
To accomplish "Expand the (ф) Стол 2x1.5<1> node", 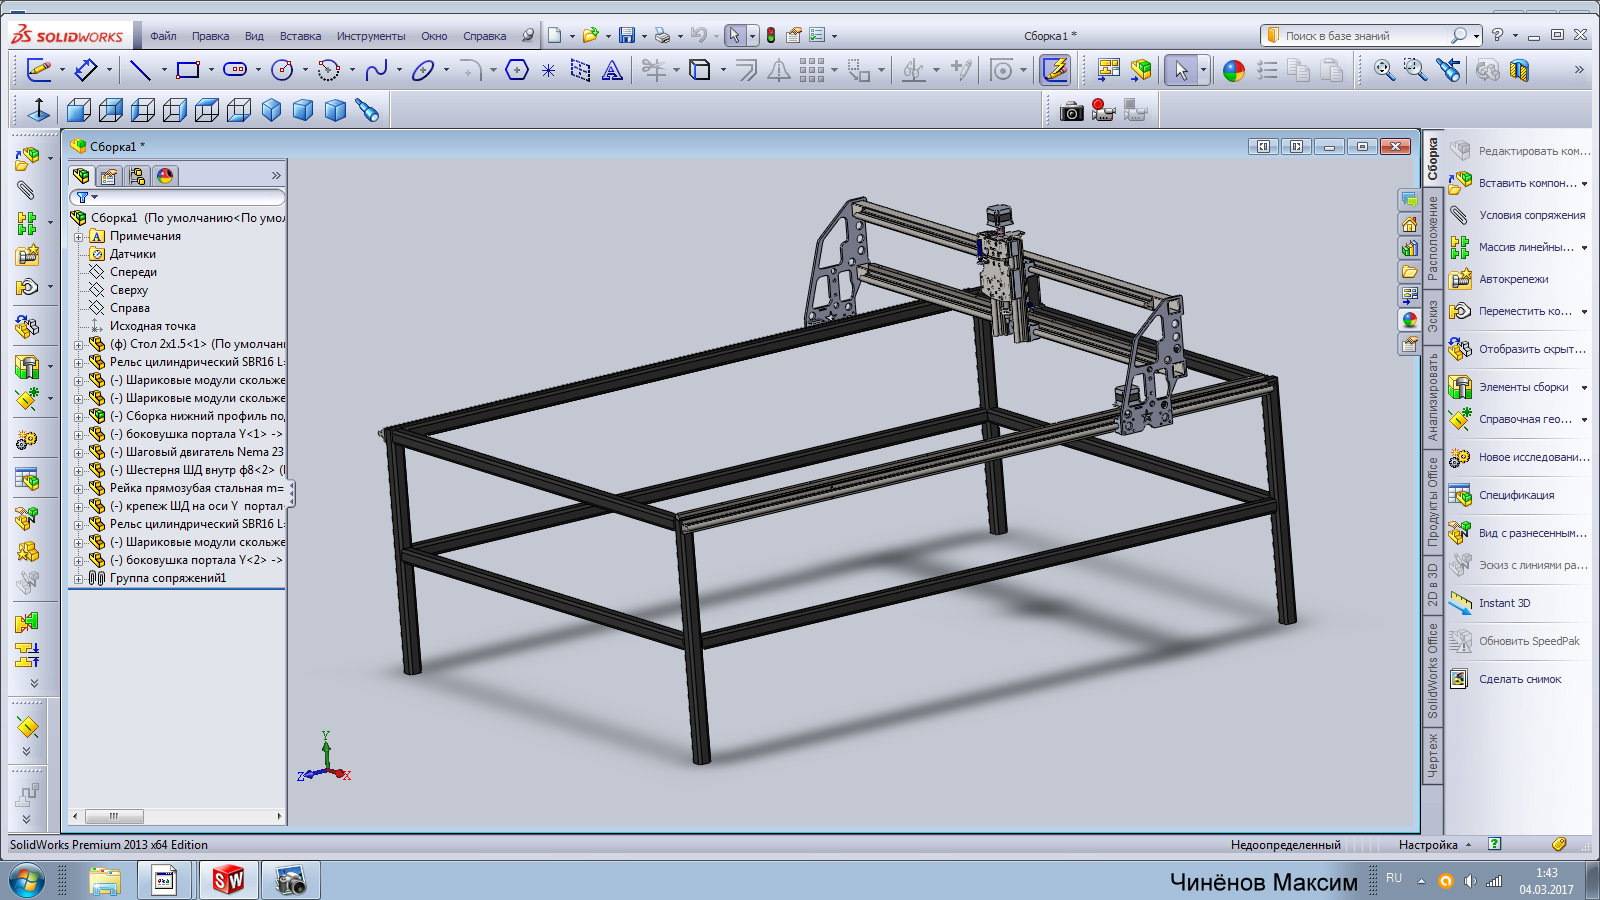I will click(x=79, y=345).
